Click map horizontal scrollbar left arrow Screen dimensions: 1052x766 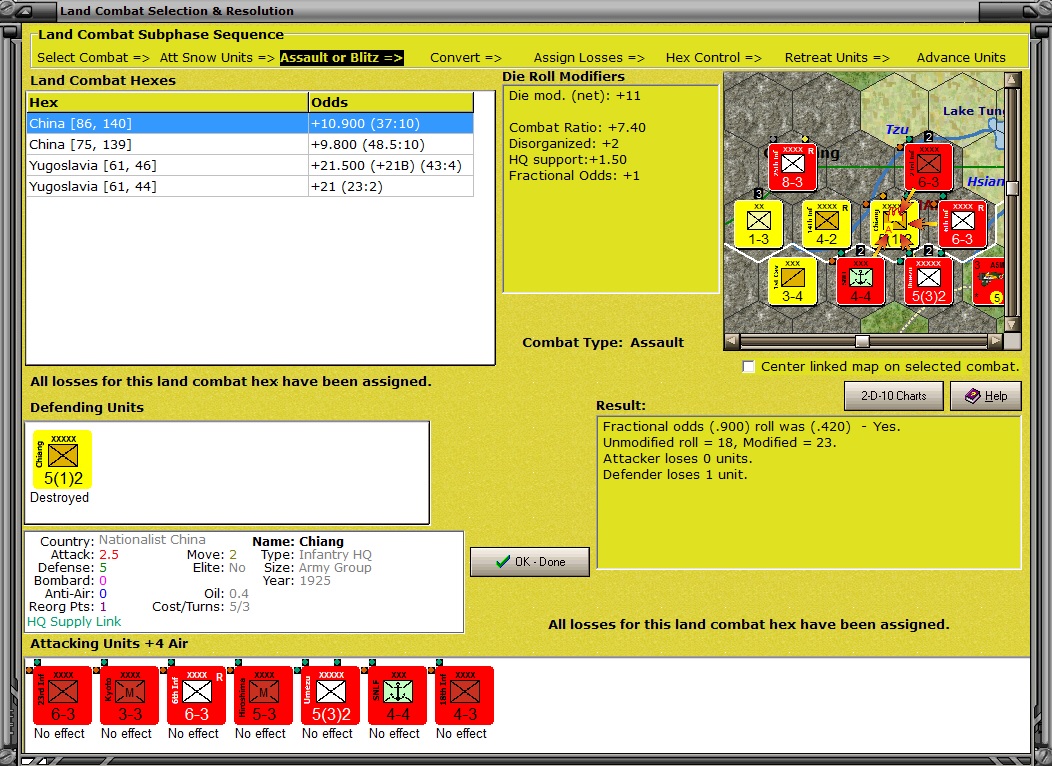click(732, 341)
